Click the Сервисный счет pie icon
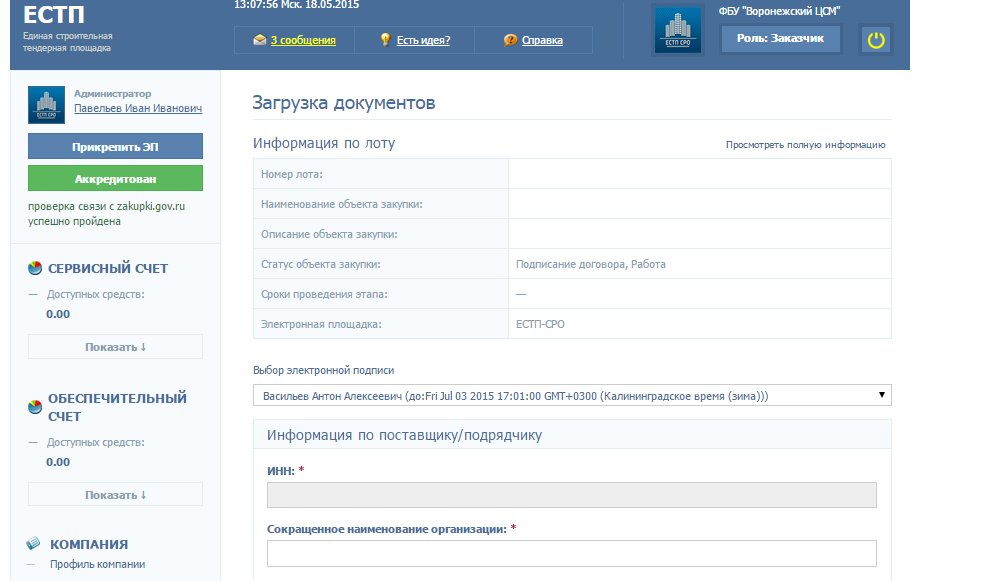This screenshot has height=581, width=990. 35,268
